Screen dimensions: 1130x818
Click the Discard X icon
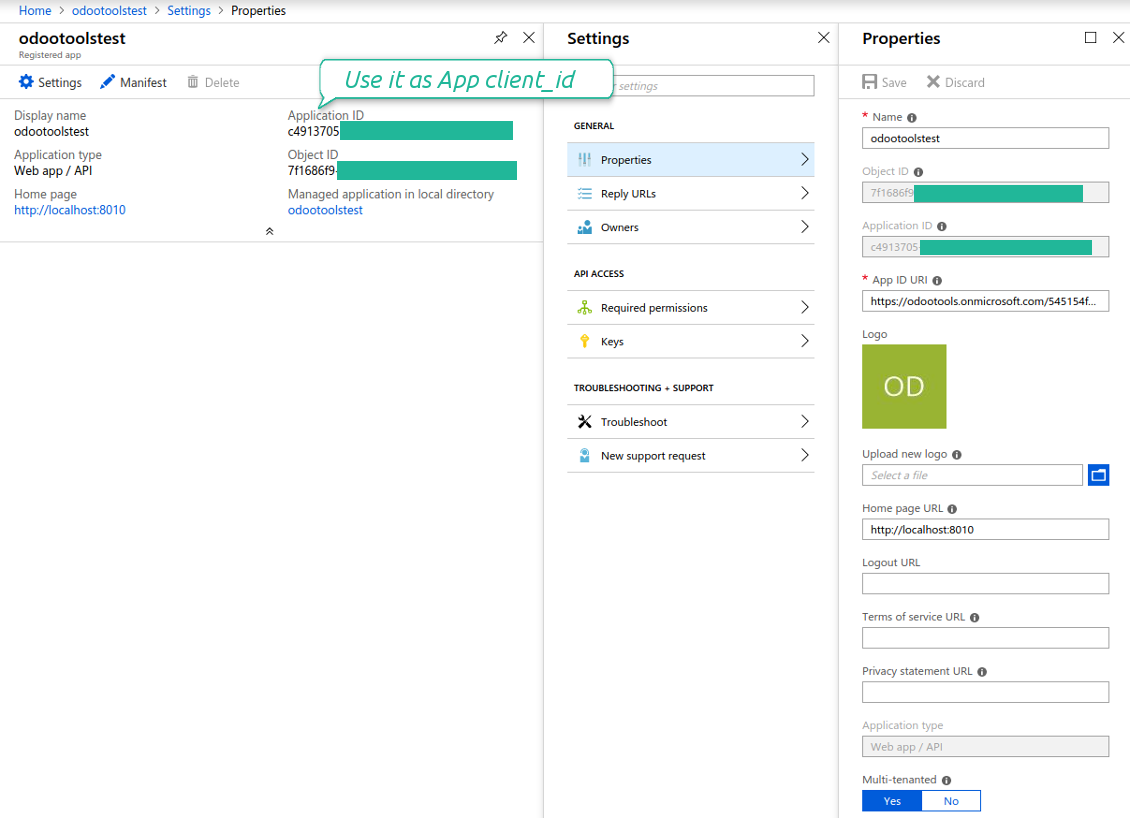point(933,81)
